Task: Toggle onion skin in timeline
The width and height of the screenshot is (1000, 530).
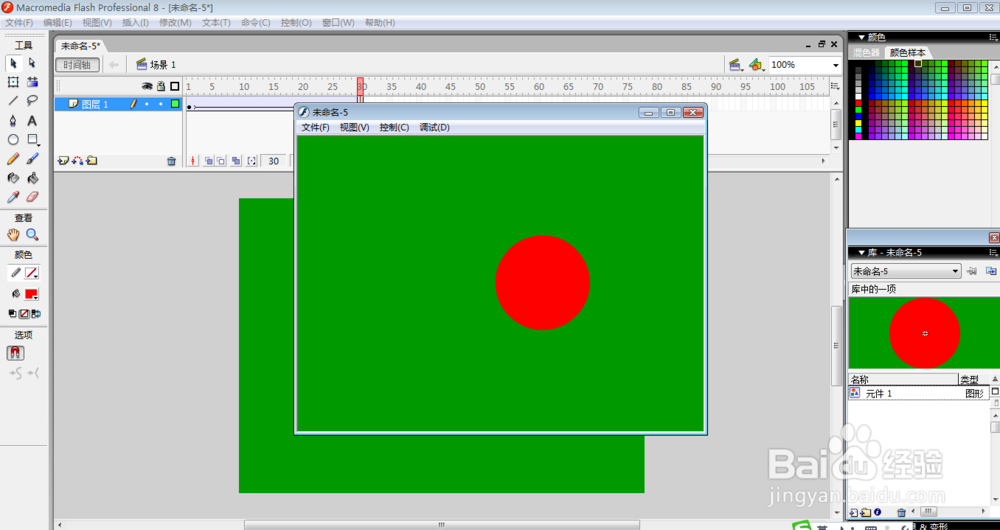Action: (x=209, y=161)
